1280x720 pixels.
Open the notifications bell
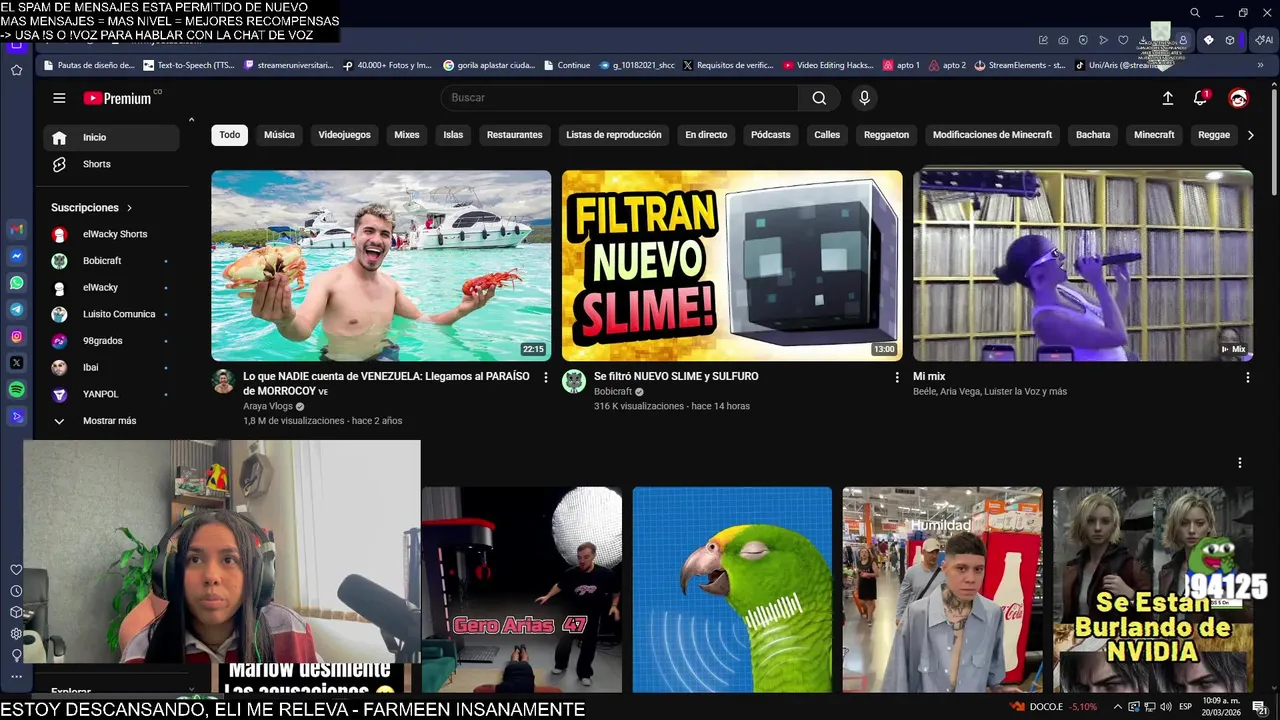point(1200,98)
